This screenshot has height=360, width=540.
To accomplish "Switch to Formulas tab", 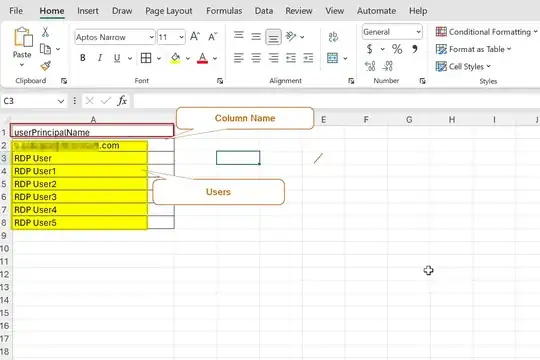I will [x=224, y=11].
